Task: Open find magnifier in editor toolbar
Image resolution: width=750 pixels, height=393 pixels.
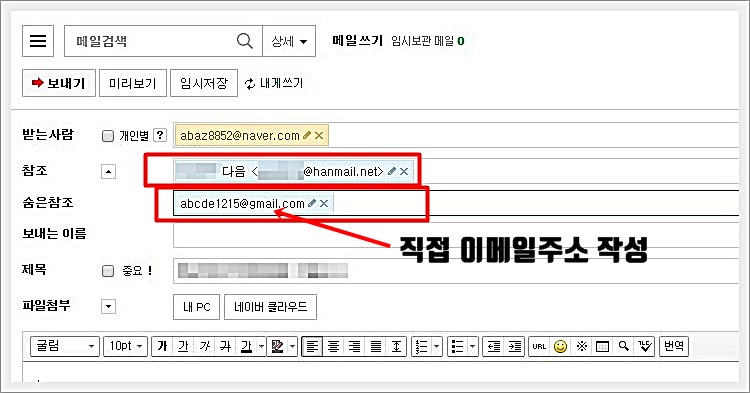Action: pos(623,346)
